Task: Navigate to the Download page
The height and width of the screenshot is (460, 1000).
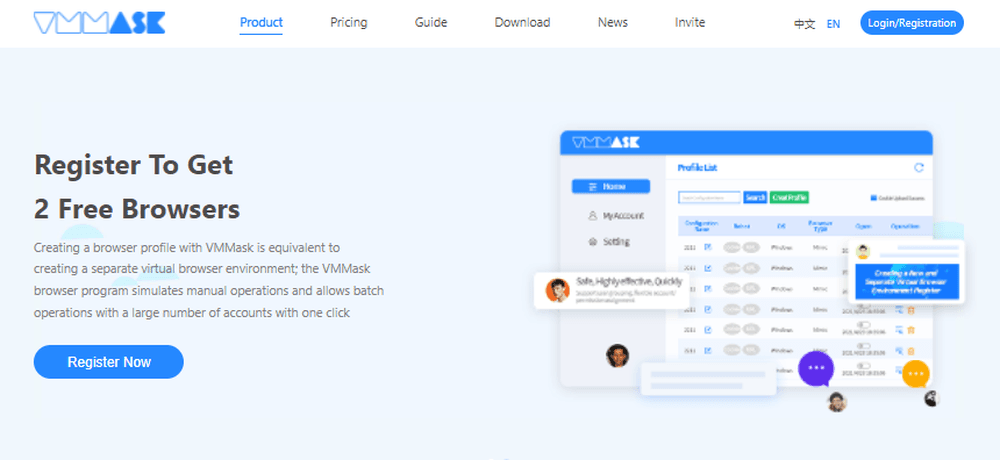Action: click(522, 22)
